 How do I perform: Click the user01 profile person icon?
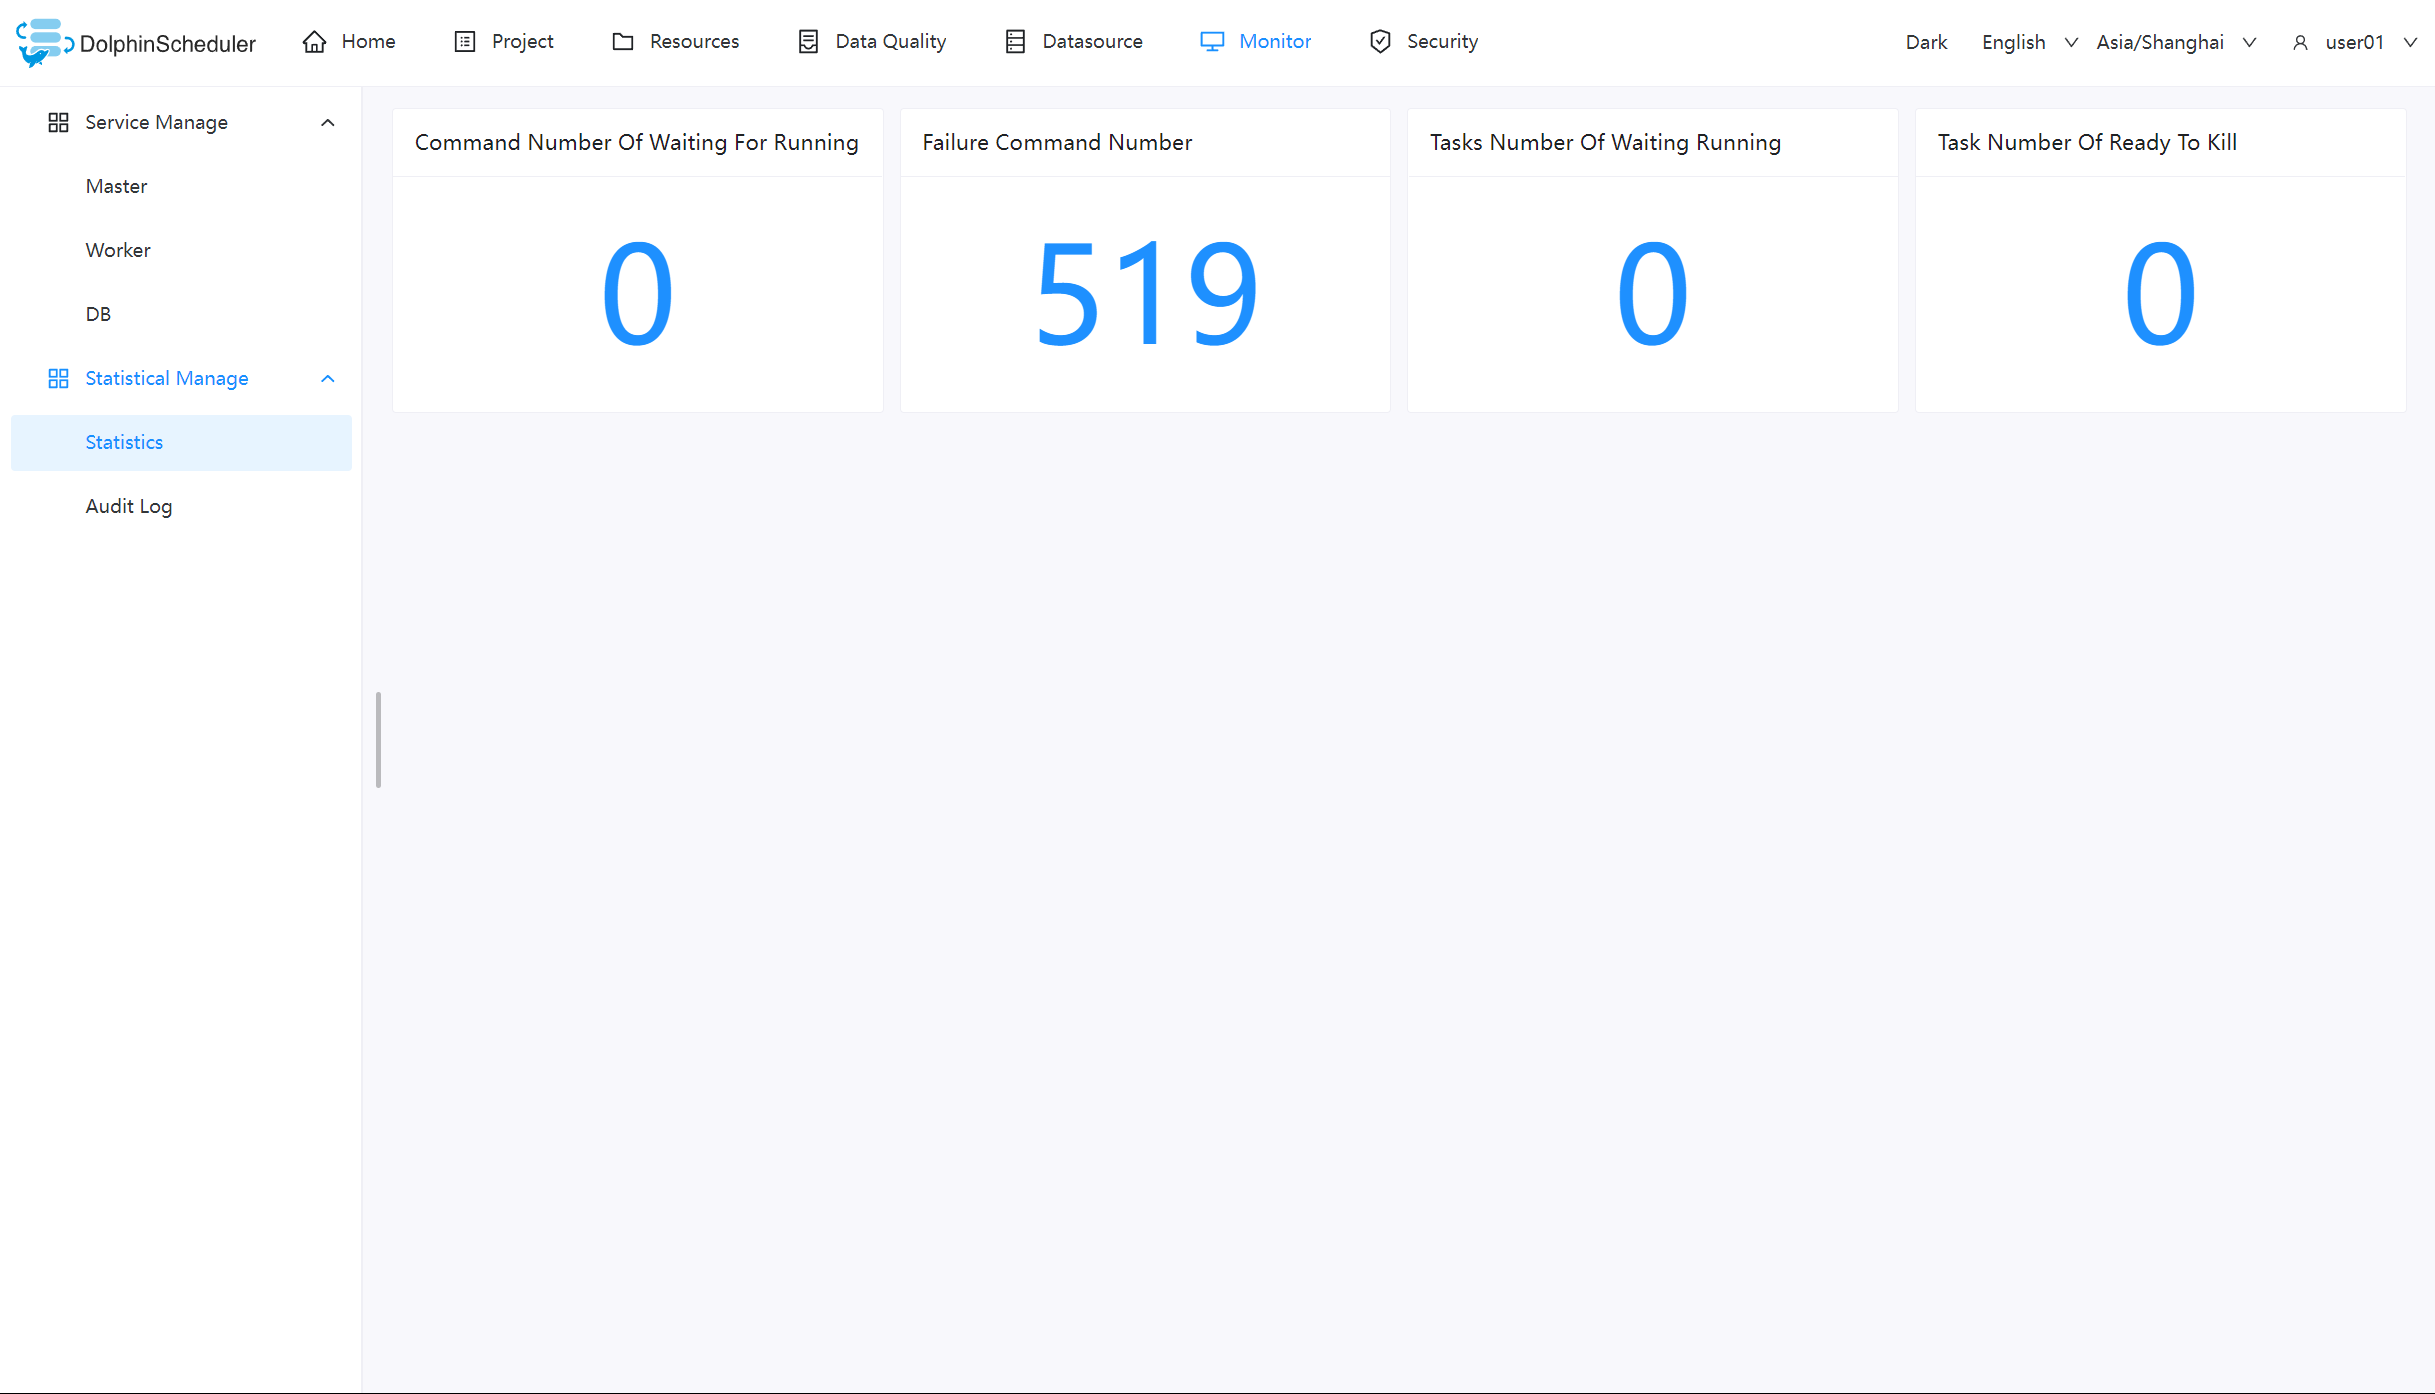(x=2300, y=43)
